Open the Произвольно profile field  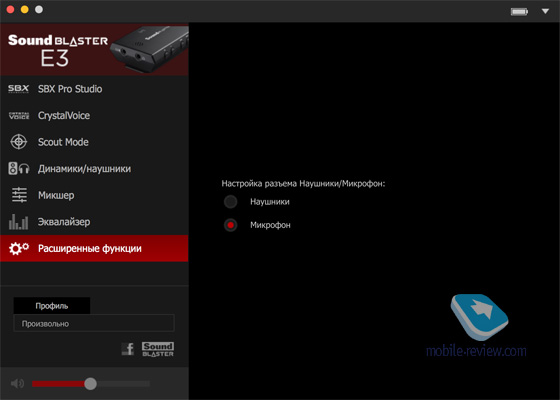tap(94, 323)
